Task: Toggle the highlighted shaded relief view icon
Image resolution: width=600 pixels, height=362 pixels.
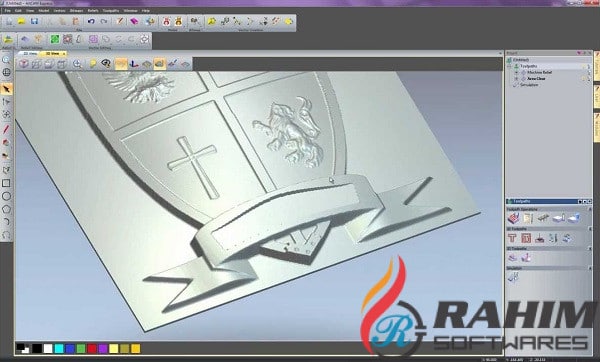Action: point(160,64)
